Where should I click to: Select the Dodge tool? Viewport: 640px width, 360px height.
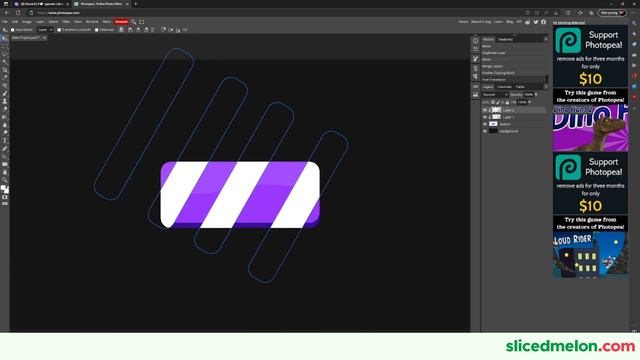click(x=4, y=133)
